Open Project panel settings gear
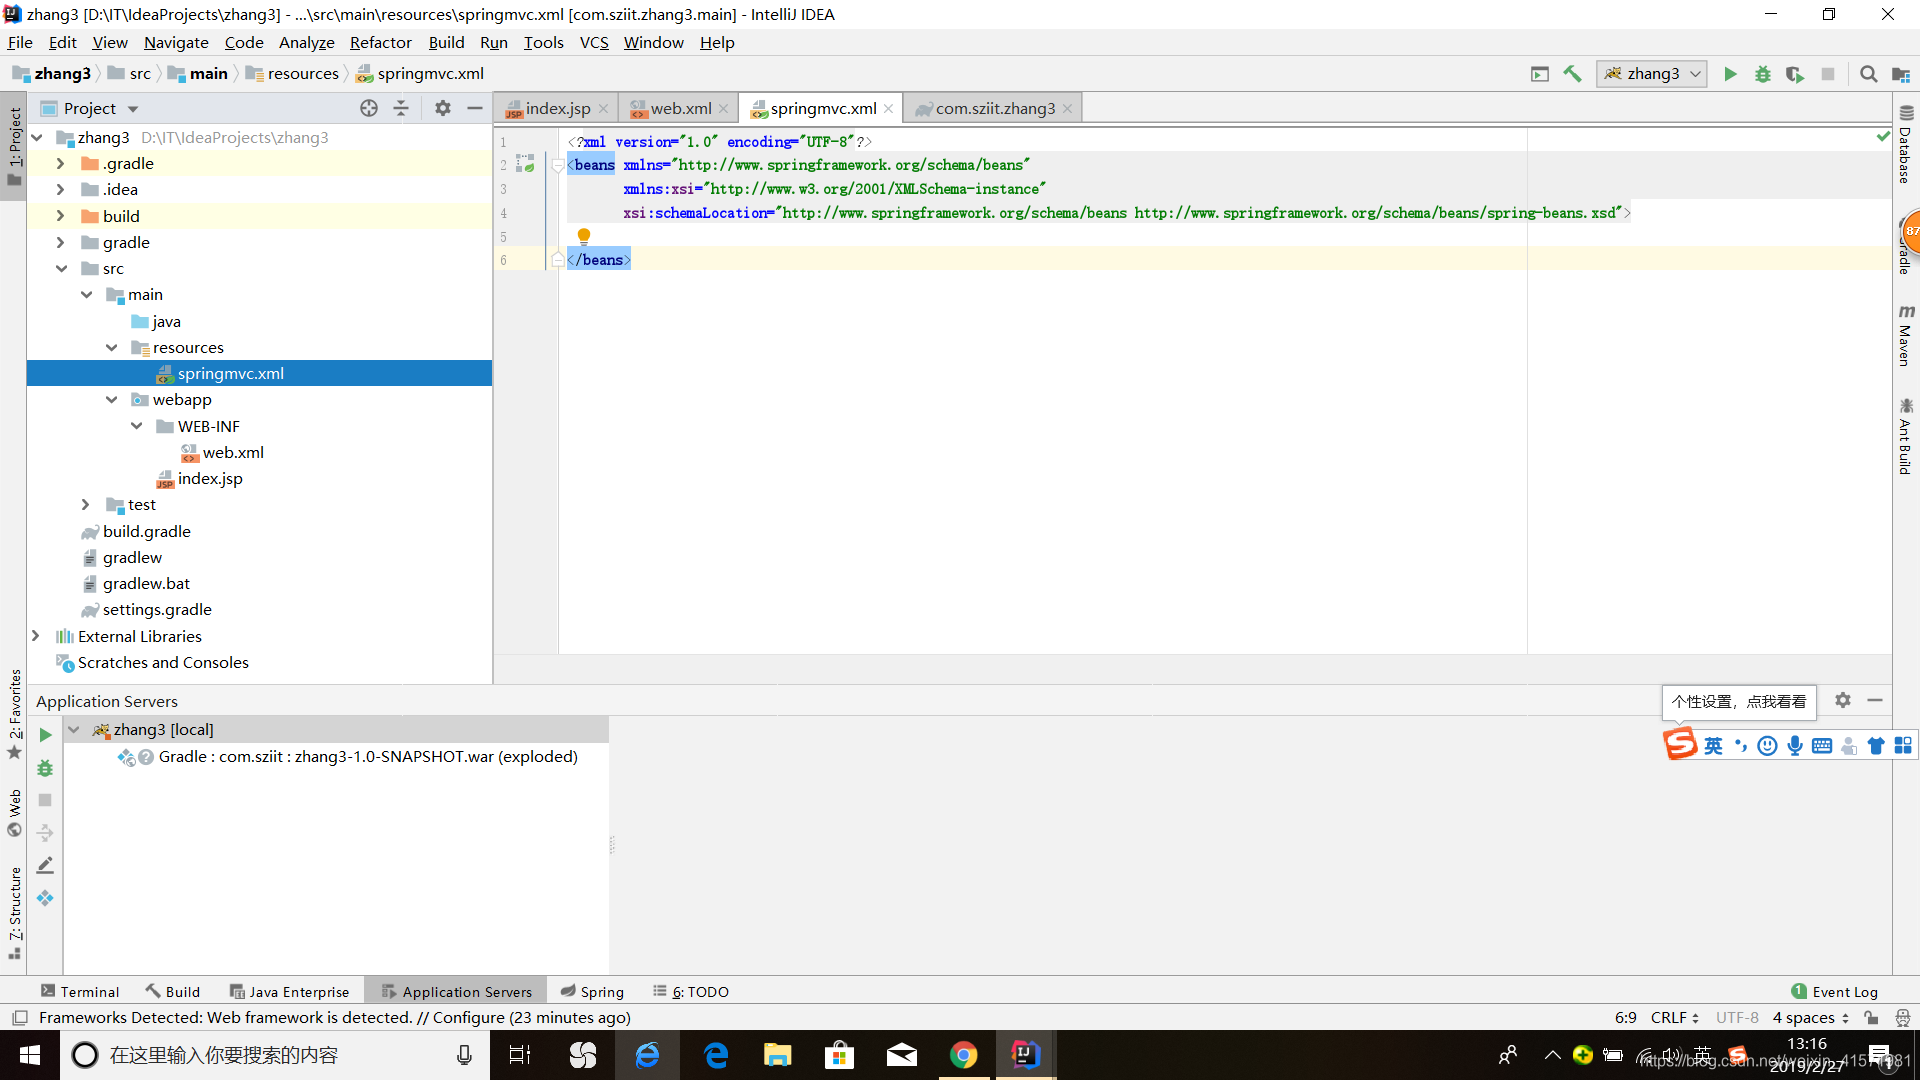The width and height of the screenshot is (1920, 1080). [x=443, y=108]
